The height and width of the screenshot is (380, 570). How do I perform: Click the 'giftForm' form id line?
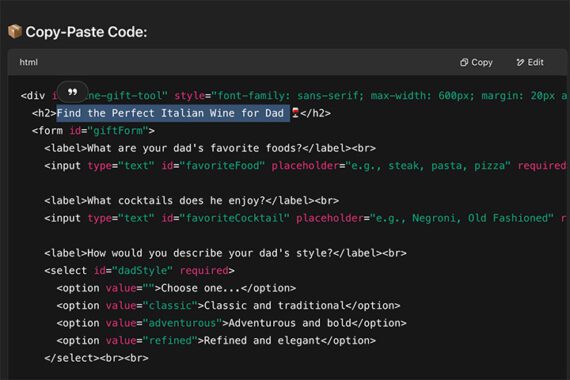coord(93,131)
